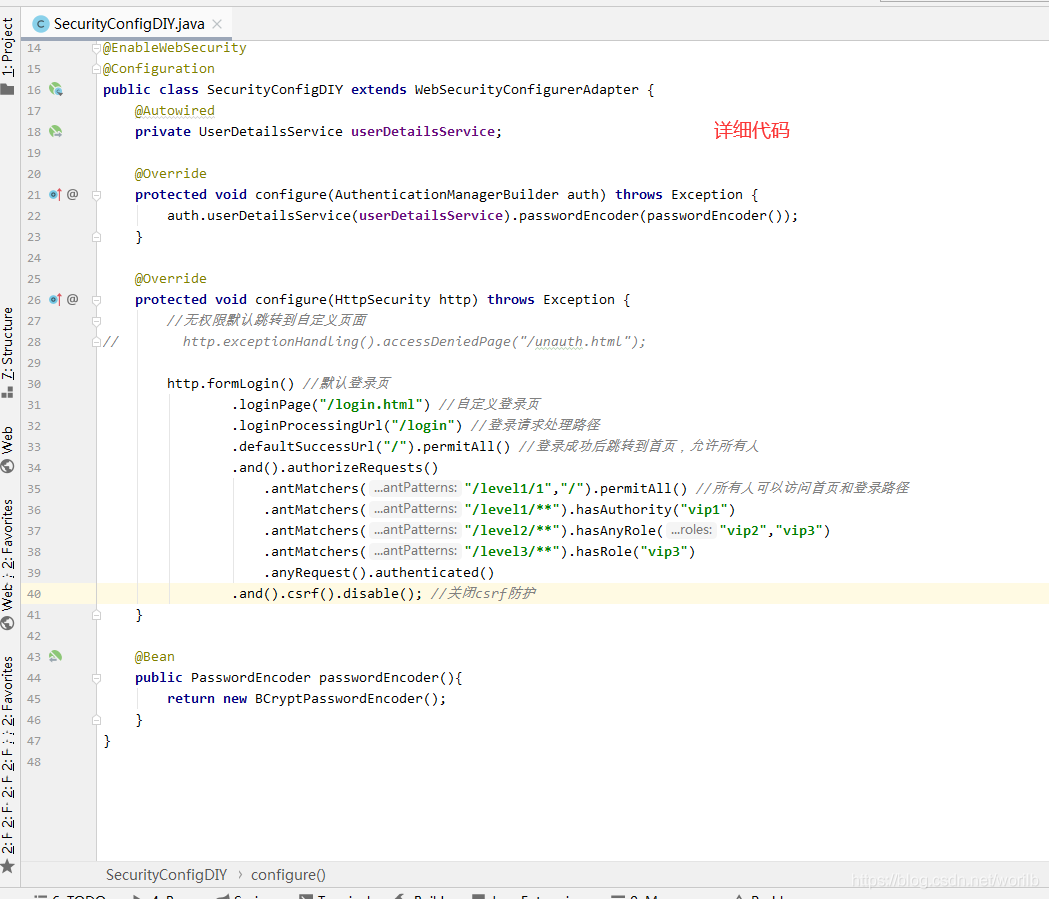Click the @Autowired annotation on line 17
Viewport: 1049px width, 899px height.
click(x=175, y=110)
